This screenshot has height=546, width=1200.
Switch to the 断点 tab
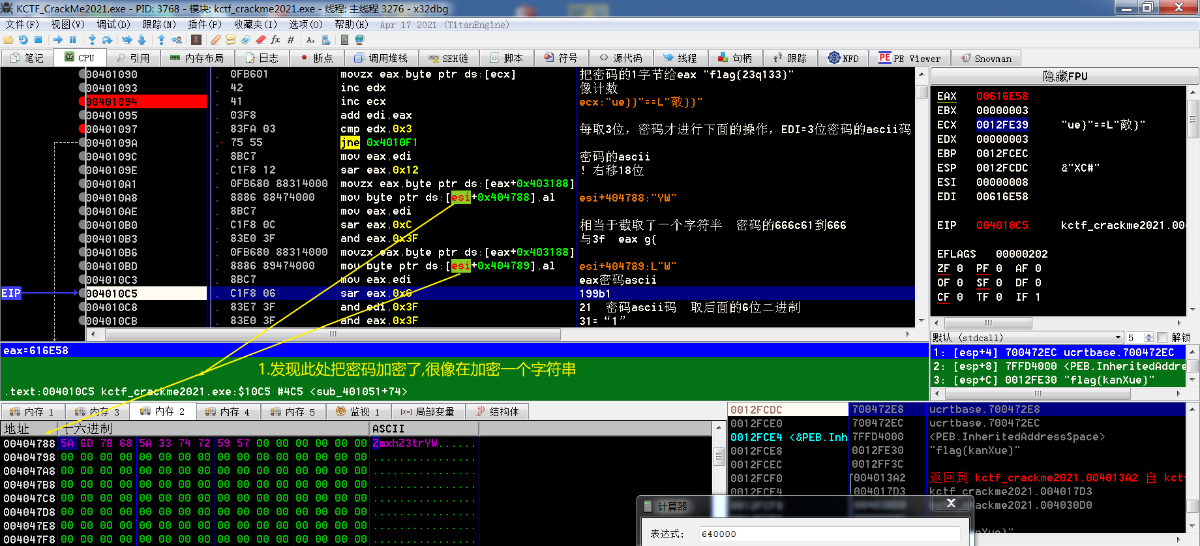[x=316, y=58]
